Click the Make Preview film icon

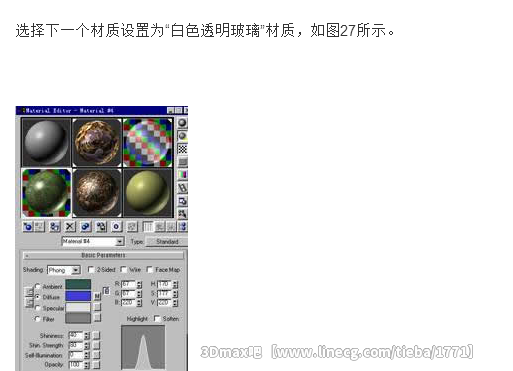tap(182, 188)
